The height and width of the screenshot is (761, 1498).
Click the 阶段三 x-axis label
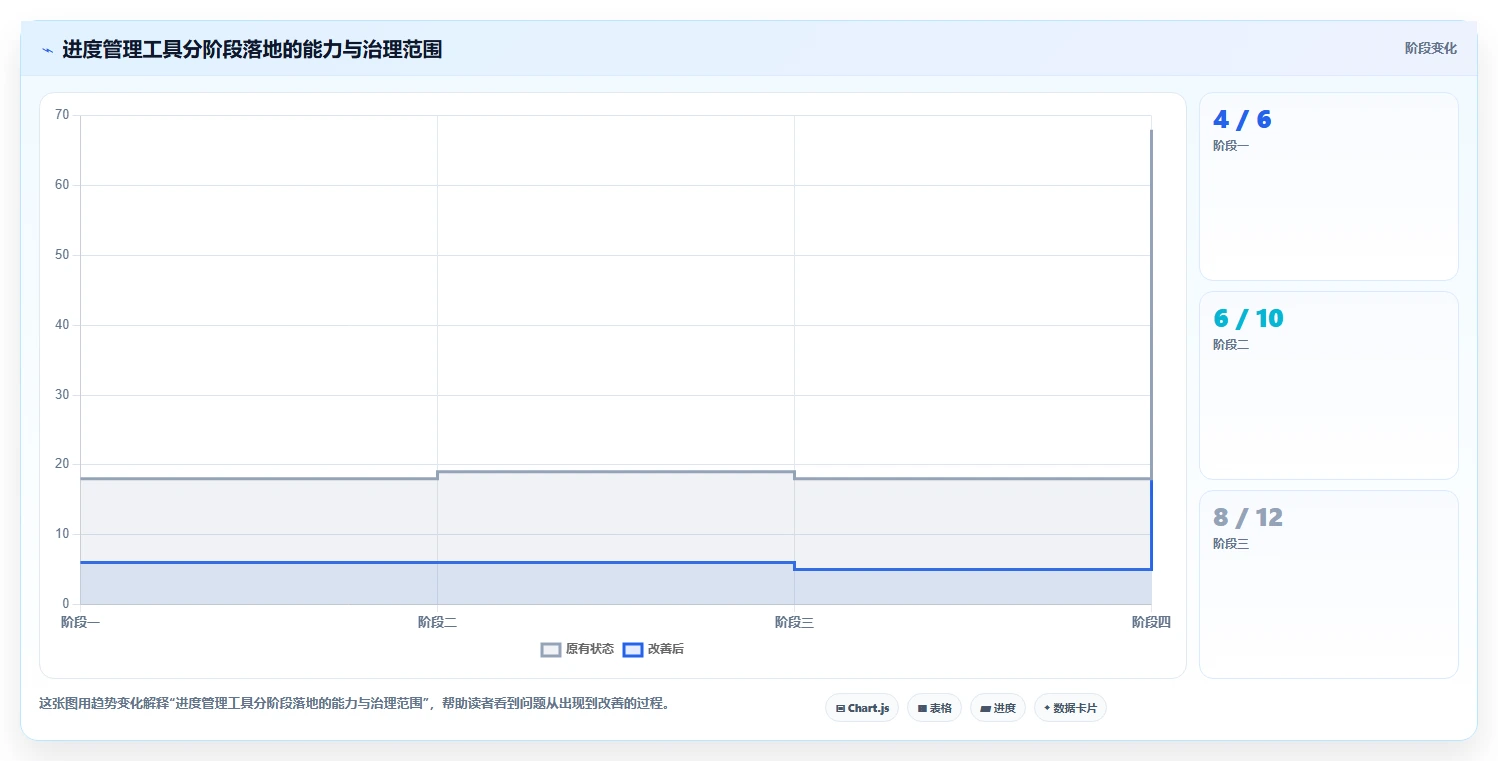(x=794, y=622)
